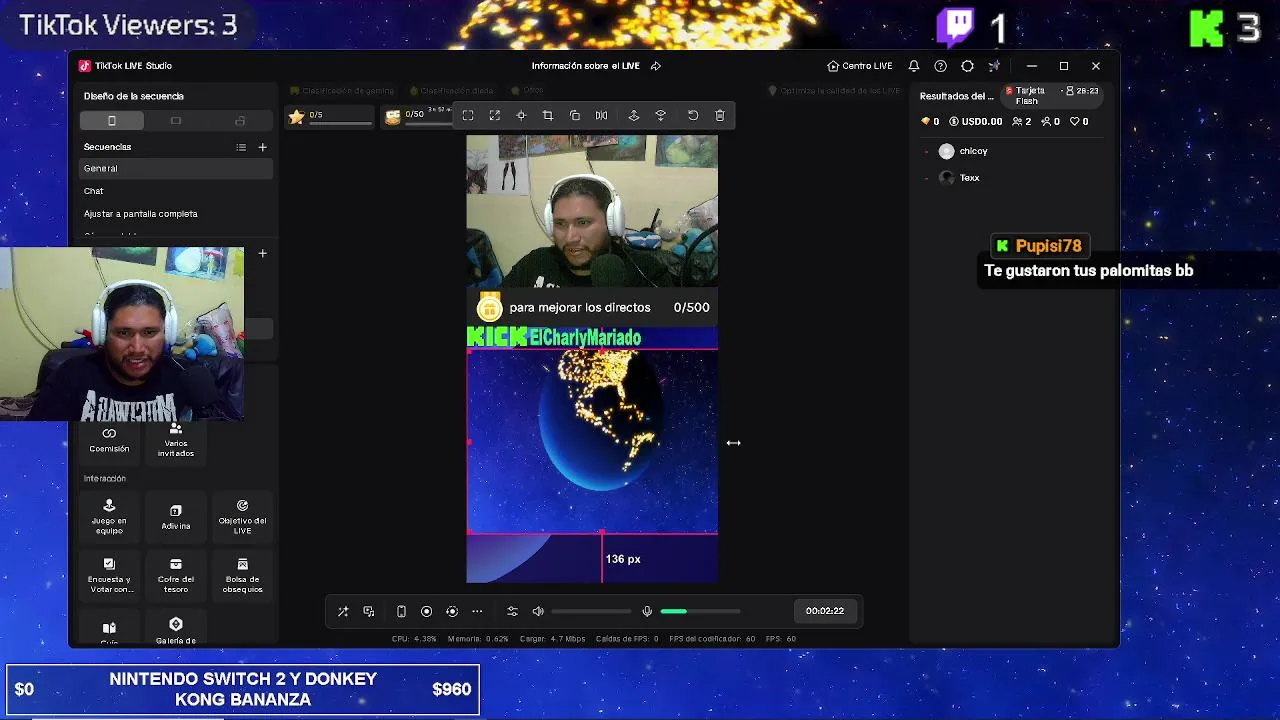This screenshot has width=1280, height=720.
Task: Open Bolsa de obsequios interaction
Action: tap(242, 576)
